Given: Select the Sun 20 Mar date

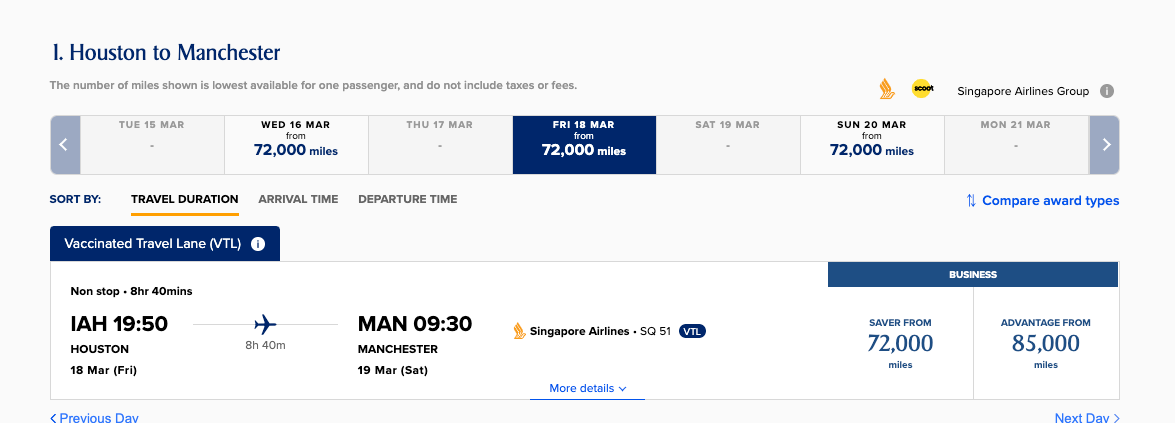Looking at the screenshot, I should [872, 145].
